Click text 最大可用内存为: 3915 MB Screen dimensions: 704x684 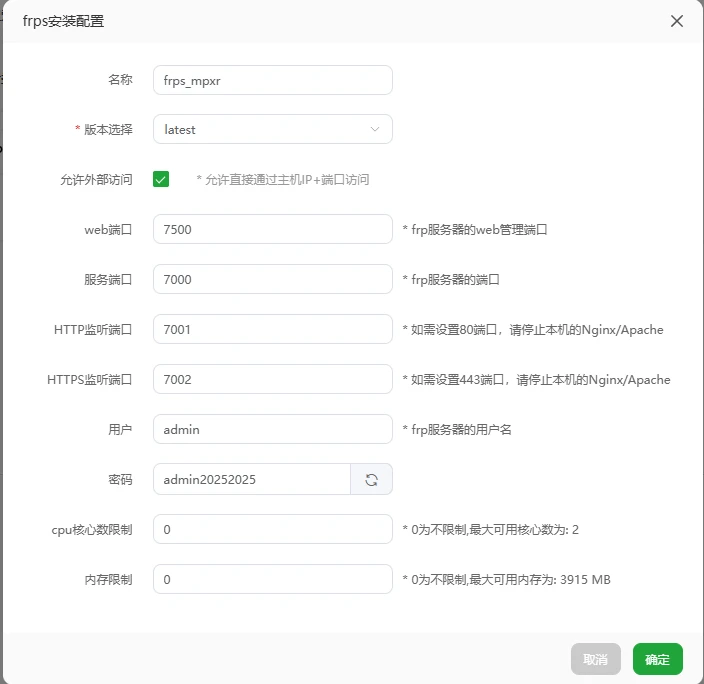(x=540, y=580)
